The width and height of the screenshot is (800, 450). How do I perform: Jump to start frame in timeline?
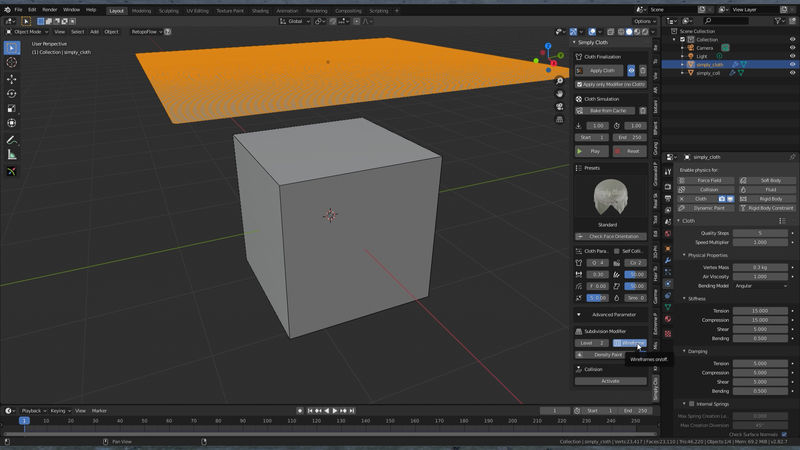tap(310, 411)
